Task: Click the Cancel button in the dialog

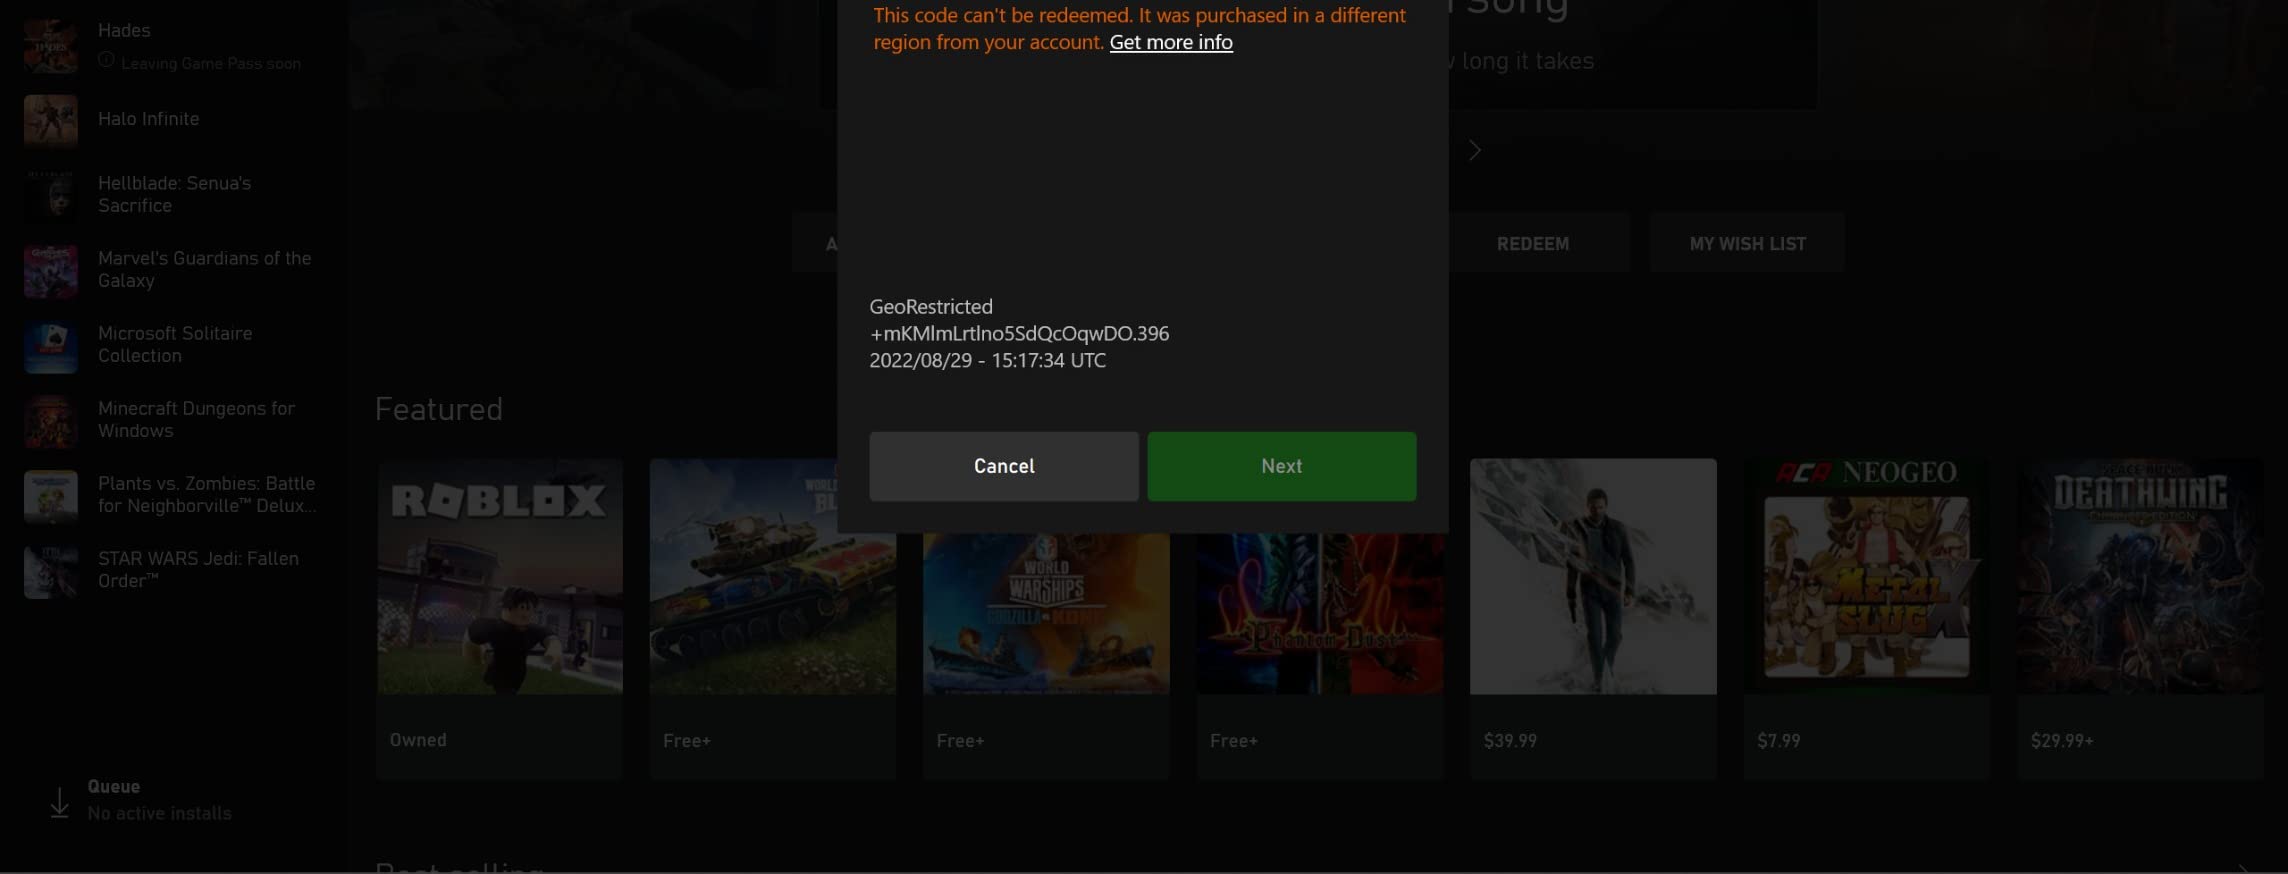Action: pos(1003,466)
